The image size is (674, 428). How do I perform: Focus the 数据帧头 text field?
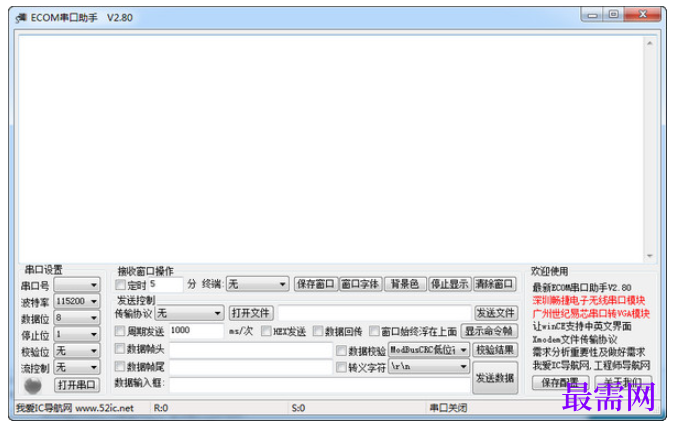251,350
